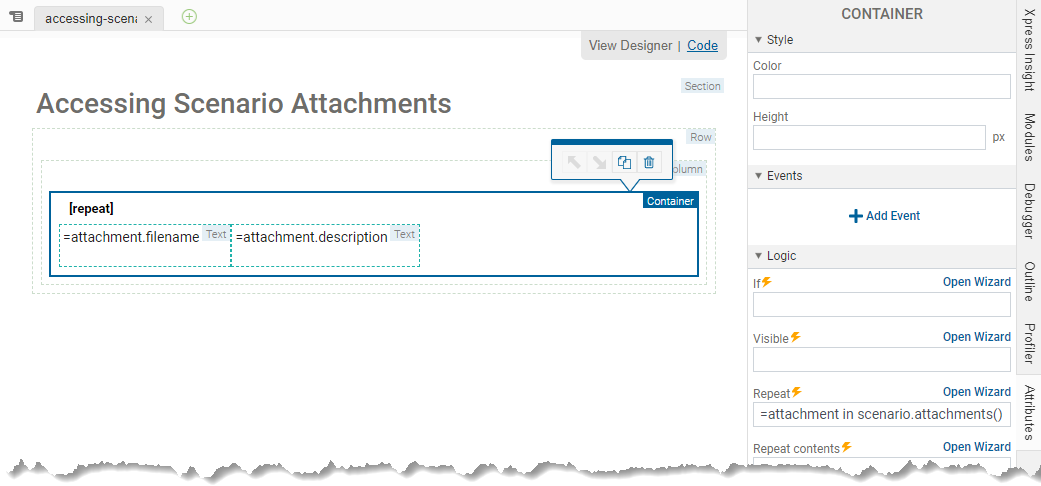The height and width of the screenshot is (486, 1041).
Task: Collapse the Events section
Action: (759, 176)
